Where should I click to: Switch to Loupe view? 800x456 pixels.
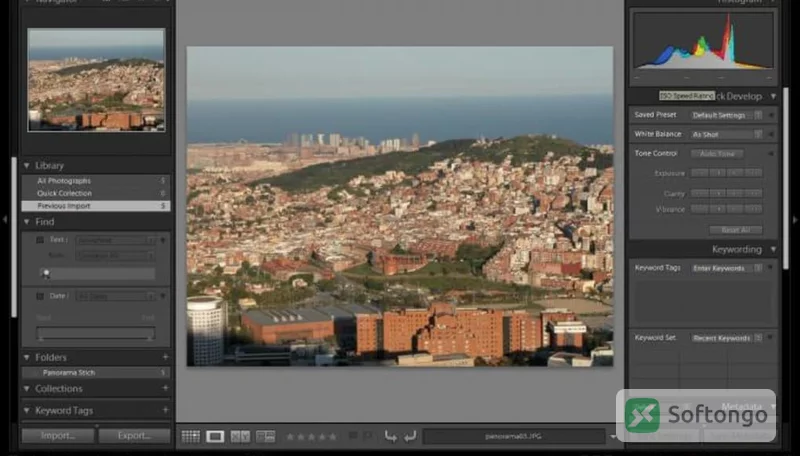pos(215,437)
